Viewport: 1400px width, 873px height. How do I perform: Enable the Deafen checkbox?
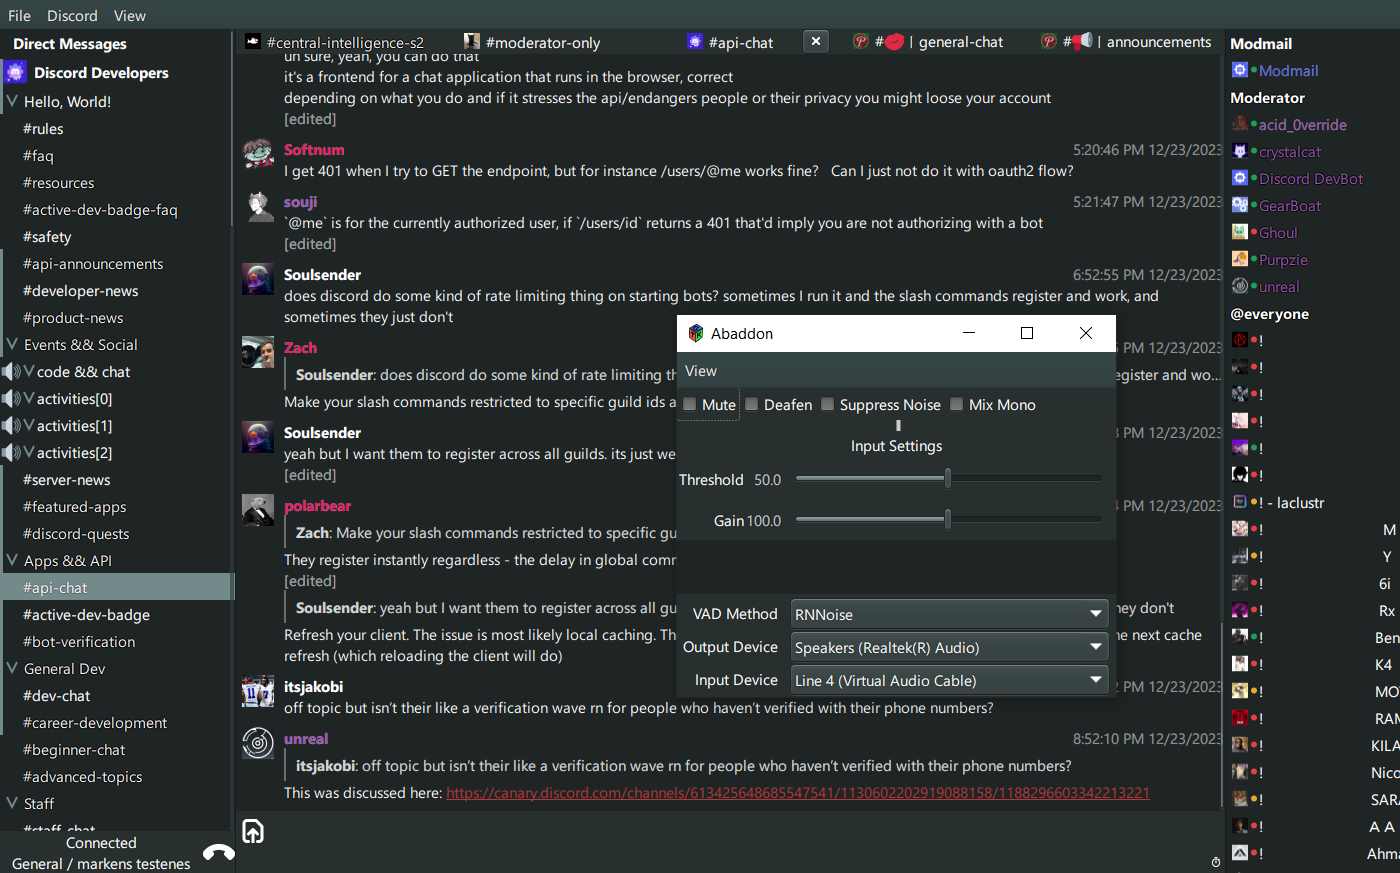pyautogui.click(x=752, y=404)
